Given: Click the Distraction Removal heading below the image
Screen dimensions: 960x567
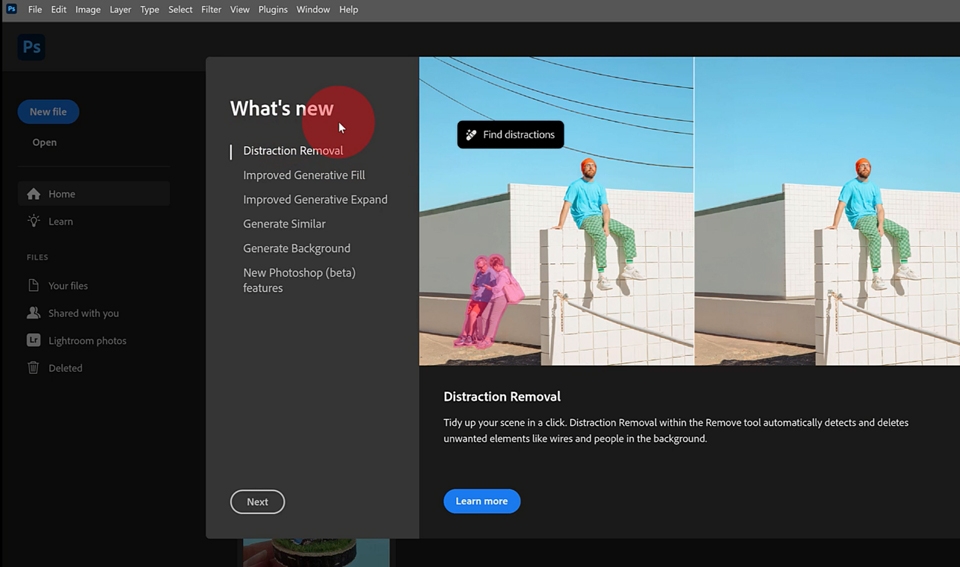Looking at the screenshot, I should click(501, 397).
